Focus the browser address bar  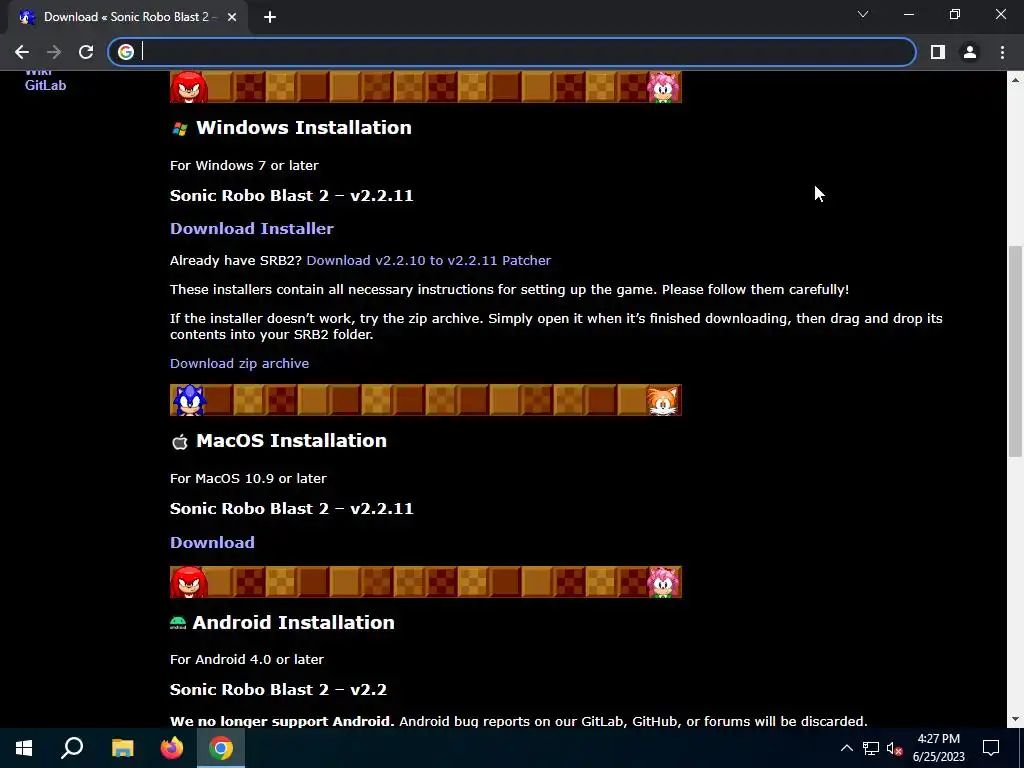[512, 52]
